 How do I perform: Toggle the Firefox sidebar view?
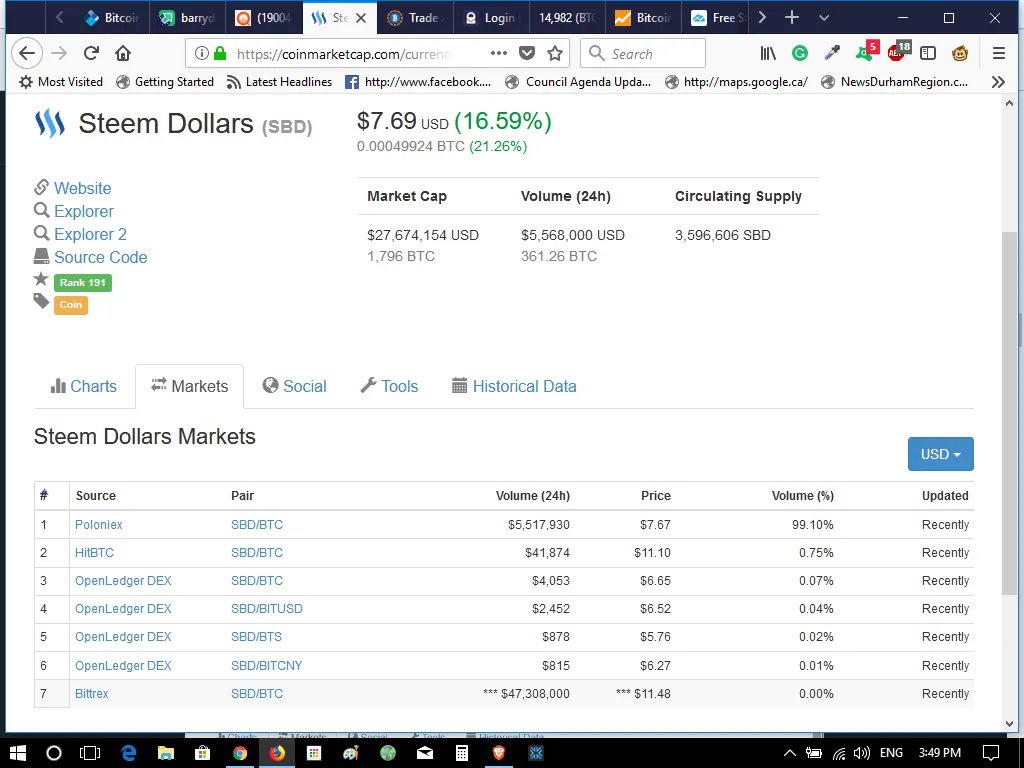point(927,54)
